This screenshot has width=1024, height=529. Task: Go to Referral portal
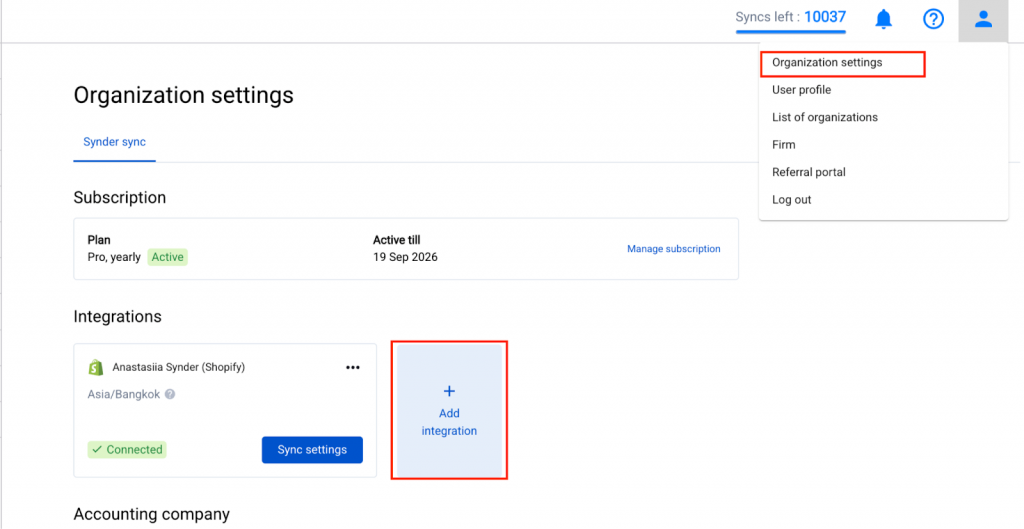pos(808,172)
